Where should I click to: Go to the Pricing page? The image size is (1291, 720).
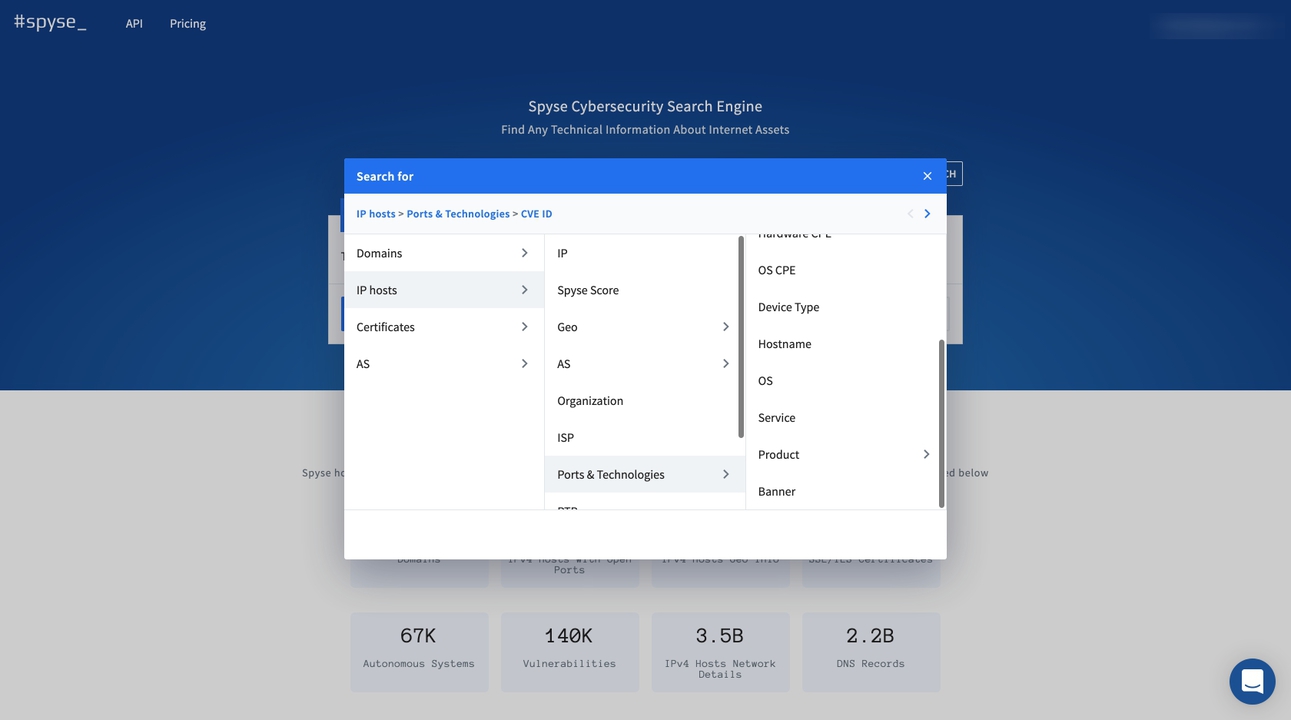[188, 23]
